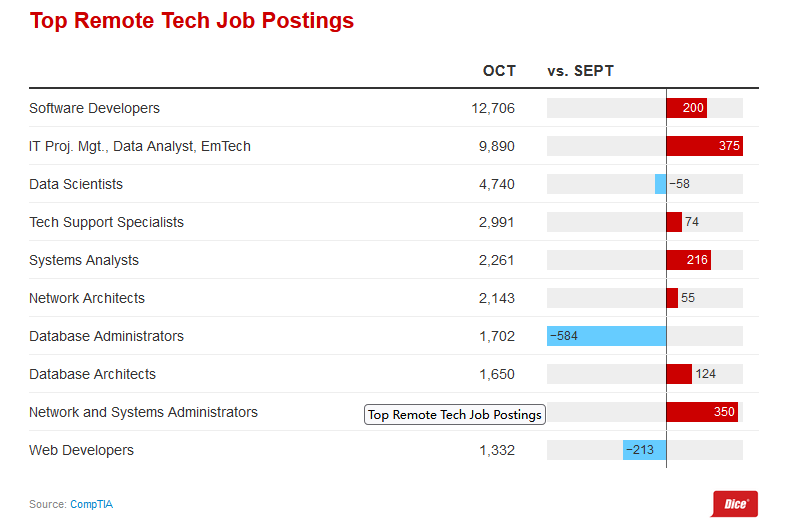Screen dimensions: 787x532
Task: Click the Data Scientists -58 bar
Action: point(660,184)
